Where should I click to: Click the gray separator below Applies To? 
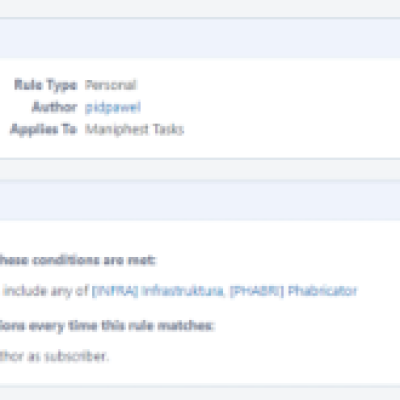point(200,170)
